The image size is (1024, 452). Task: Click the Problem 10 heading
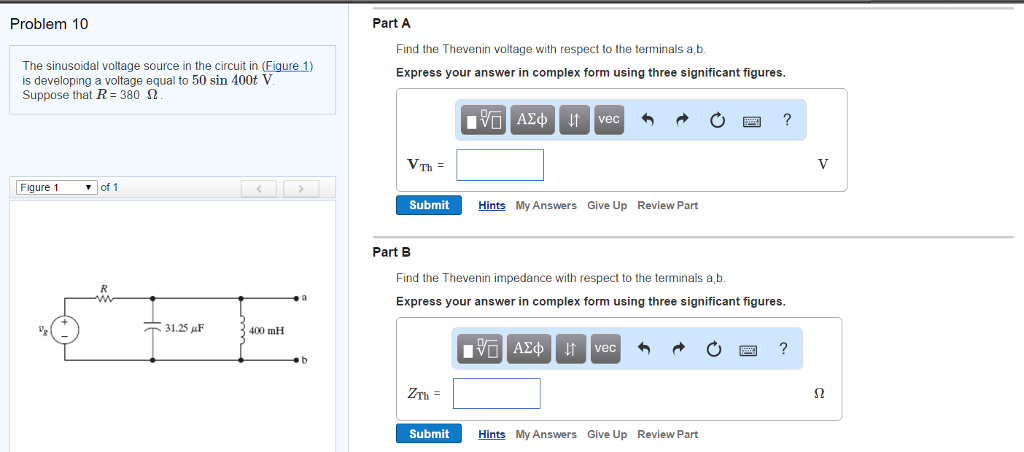tap(49, 24)
